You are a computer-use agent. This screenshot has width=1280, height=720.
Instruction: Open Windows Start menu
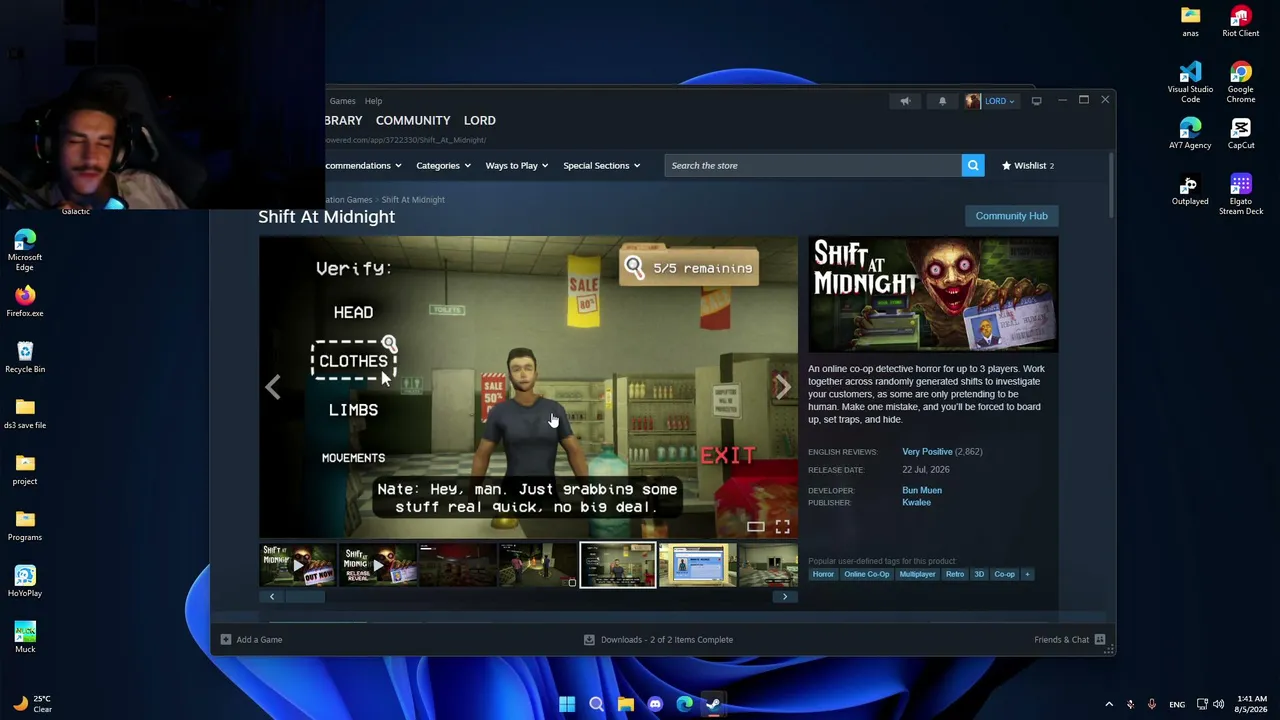567,704
